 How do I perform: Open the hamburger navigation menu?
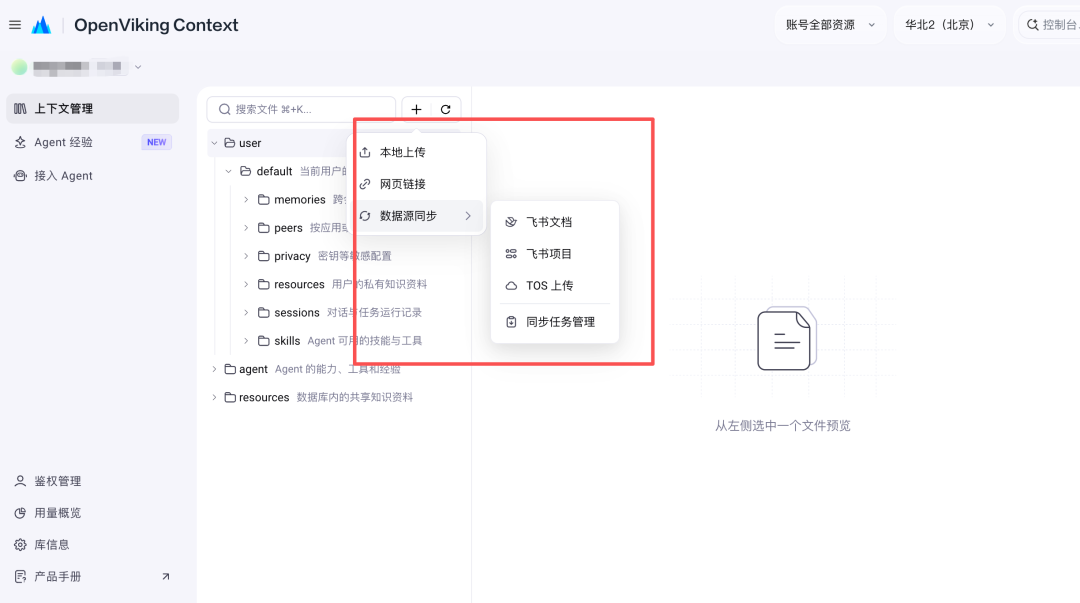point(15,25)
